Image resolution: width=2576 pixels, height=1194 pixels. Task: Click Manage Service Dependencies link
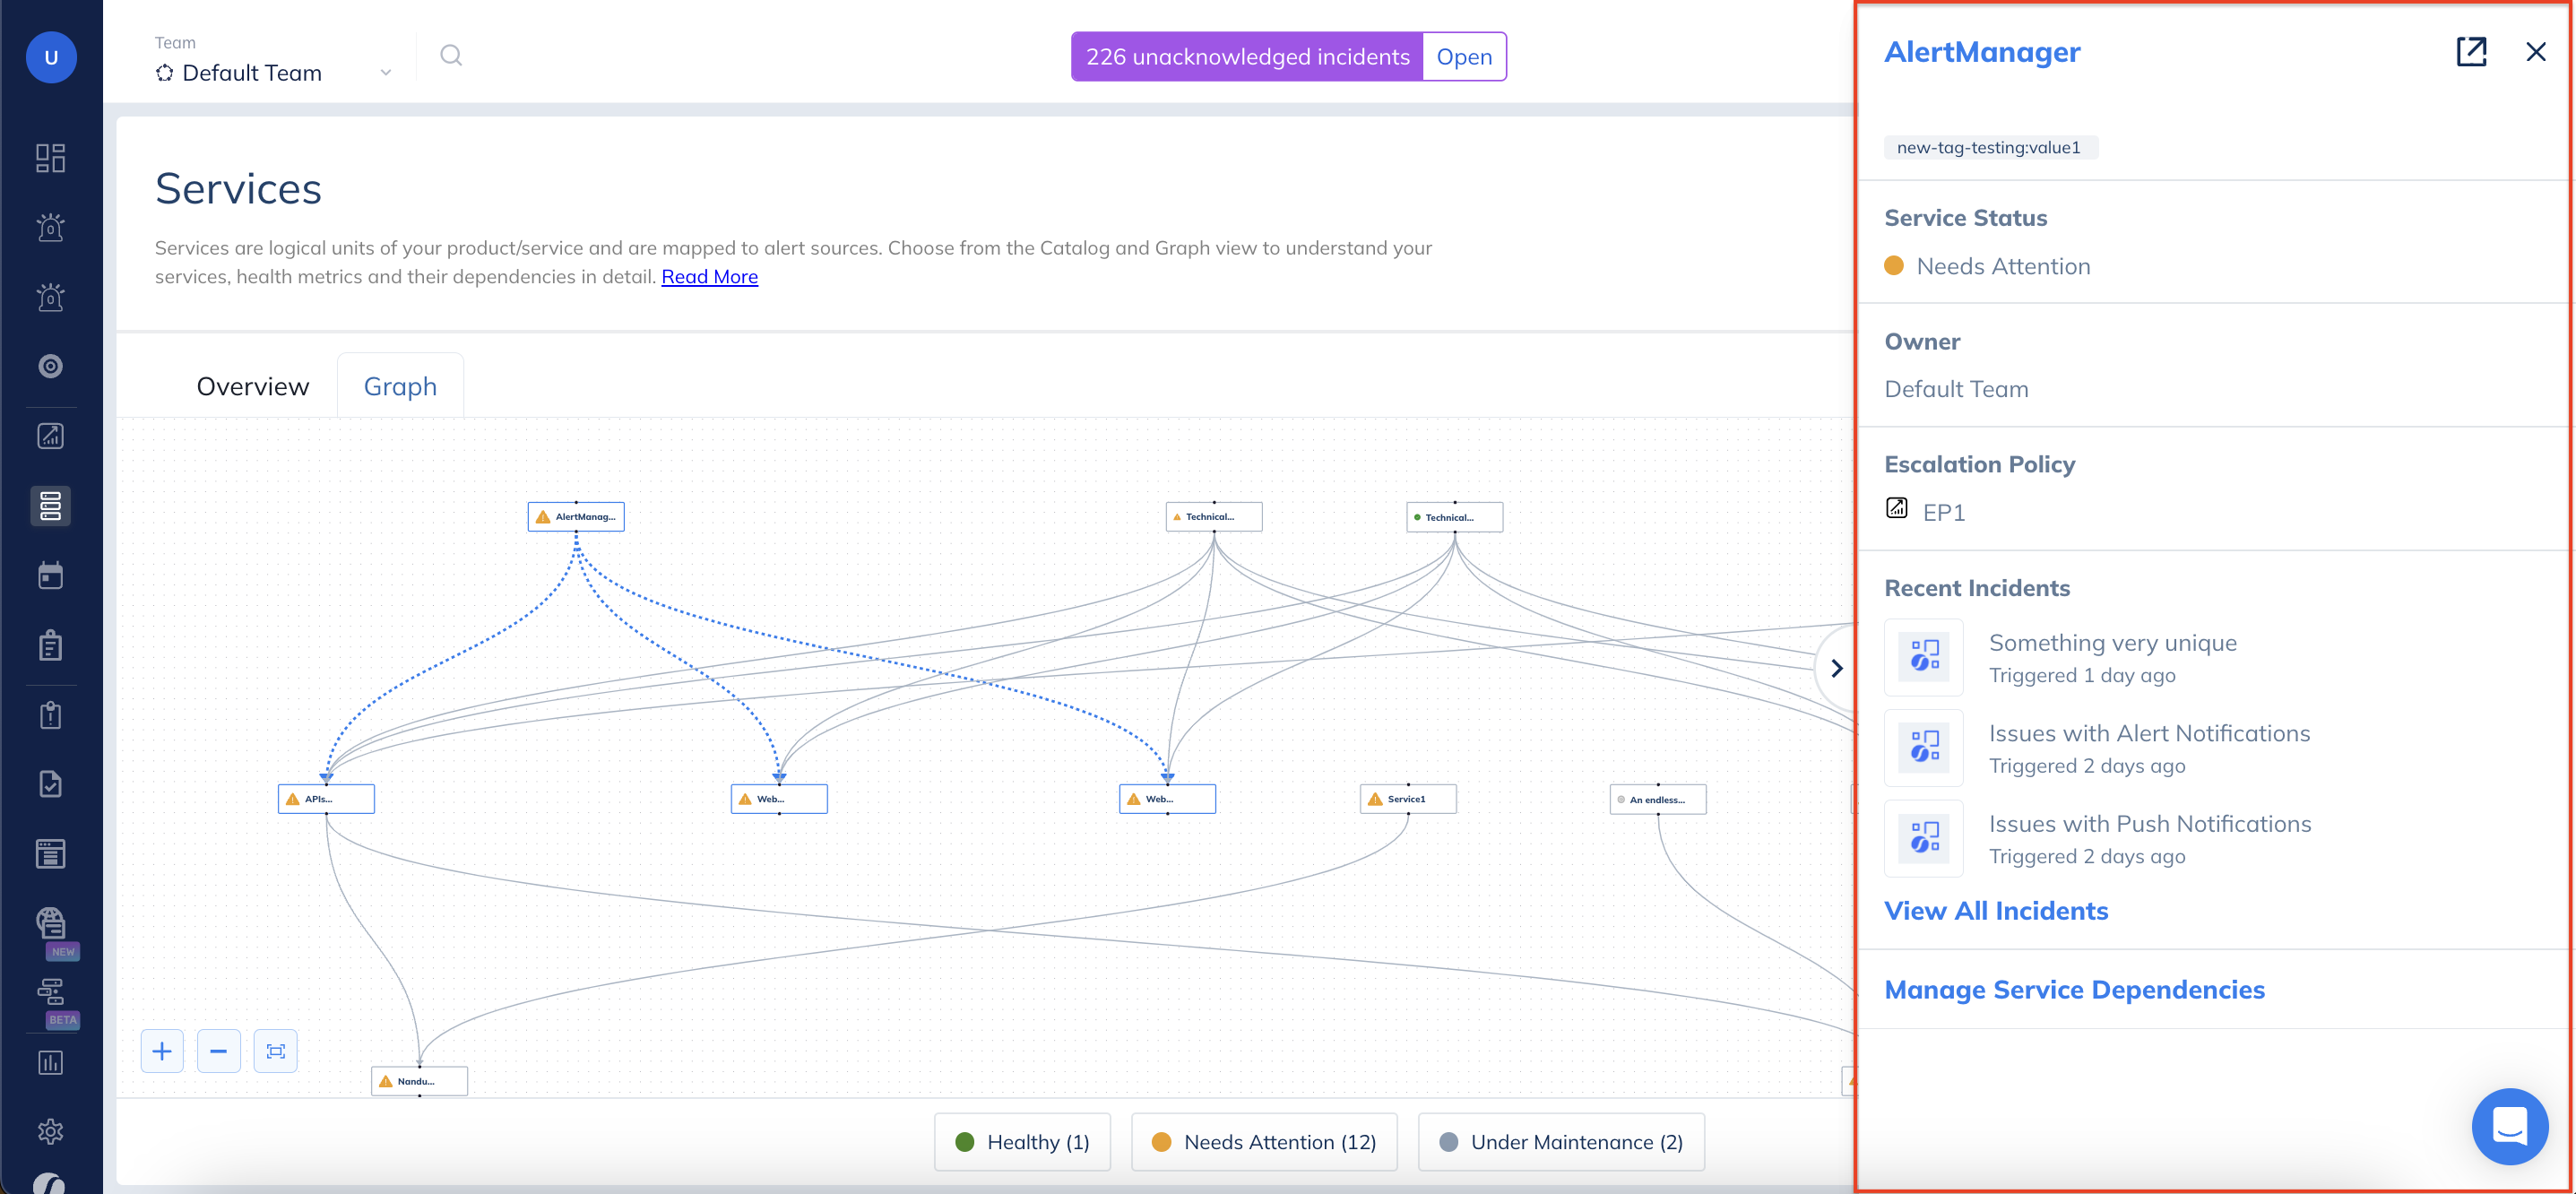pyautogui.click(x=2074, y=989)
